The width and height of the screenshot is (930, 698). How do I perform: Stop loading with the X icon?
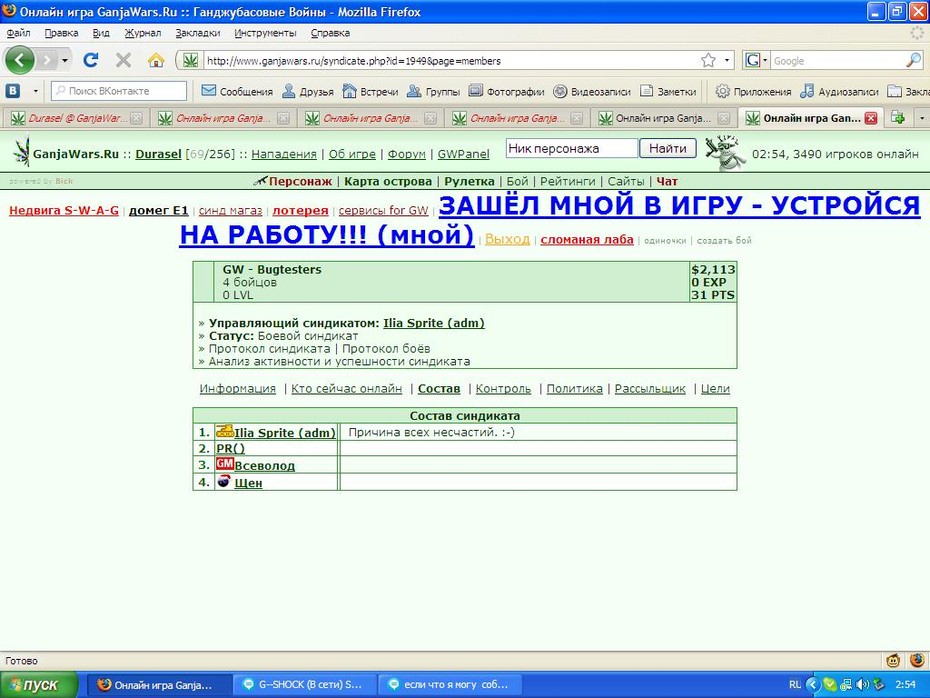coord(123,60)
